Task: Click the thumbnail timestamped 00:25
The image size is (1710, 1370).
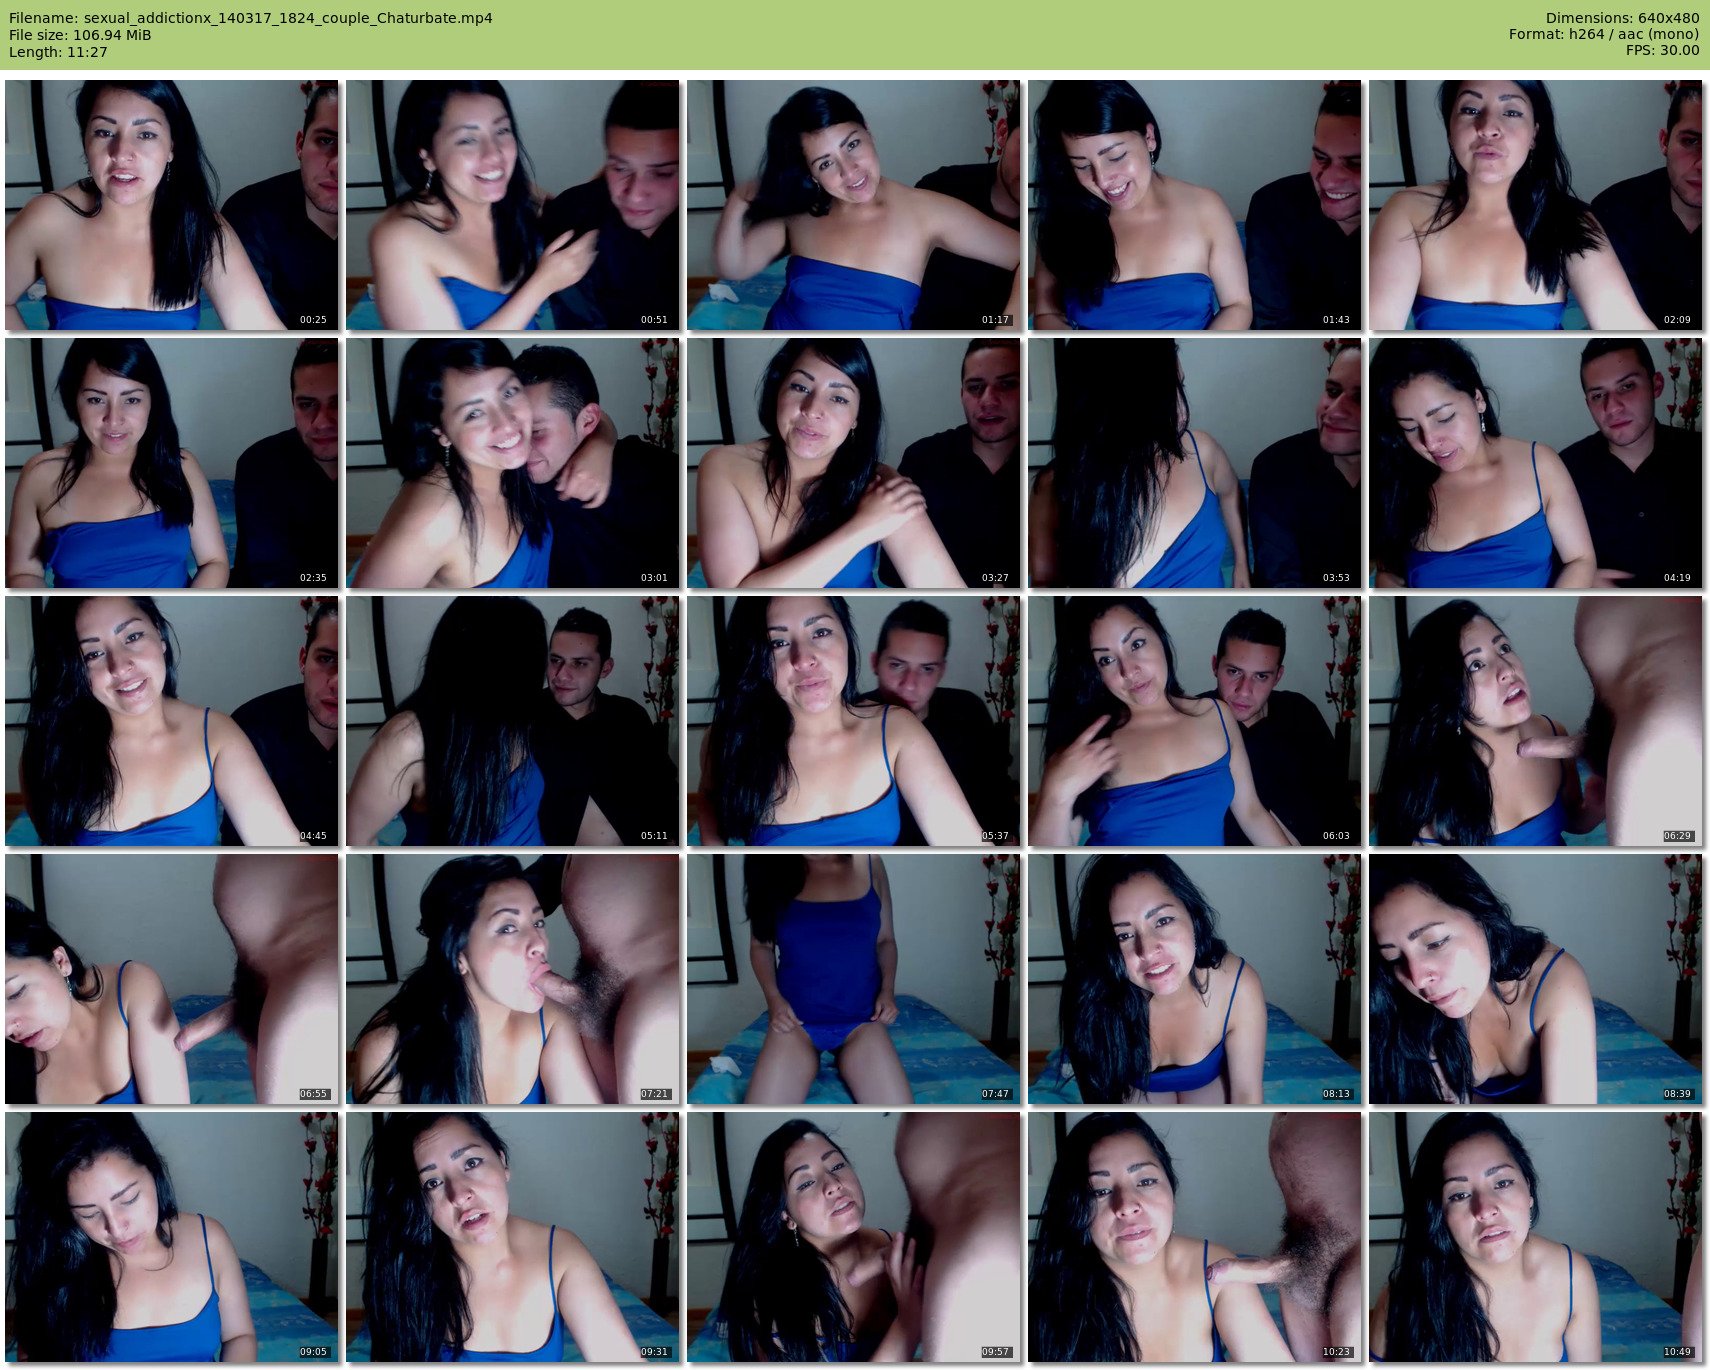Action: pyautogui.click(x=171, y=205)
